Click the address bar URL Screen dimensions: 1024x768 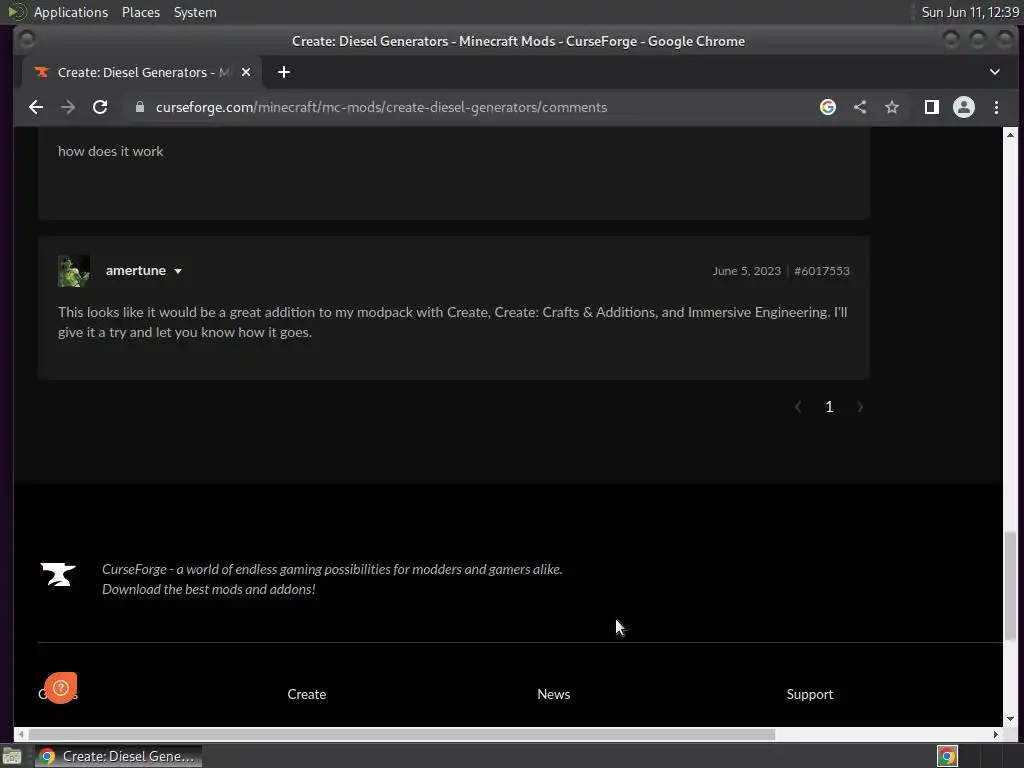tap(381, 107)
